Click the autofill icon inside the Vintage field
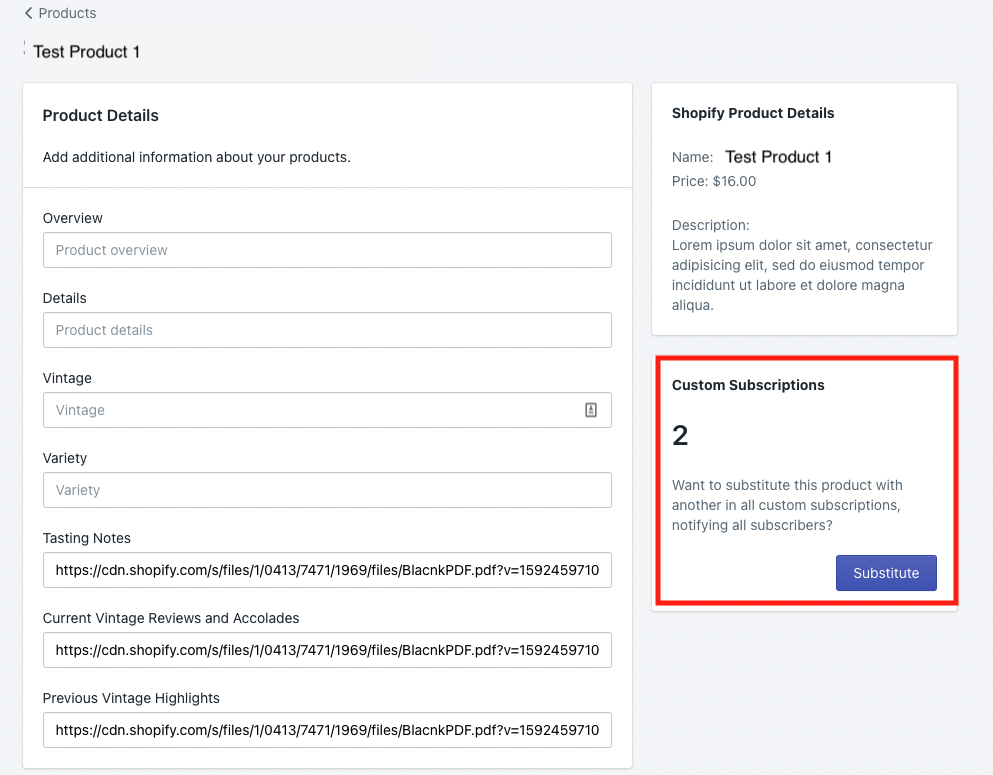The width and height of the screenshot is (993, 775). point(591,410)
